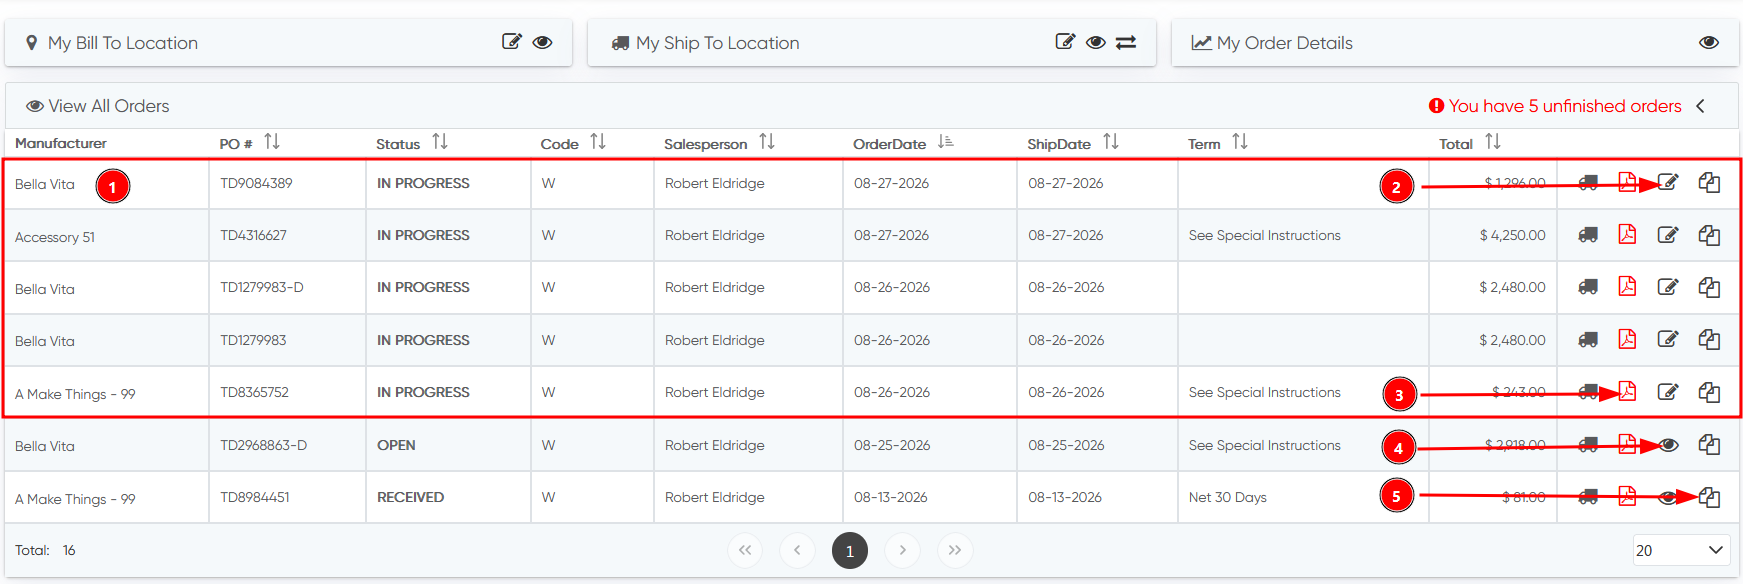Sort by Code column
The width and height of the screenshot is (1743, 584).
(598, 142)
